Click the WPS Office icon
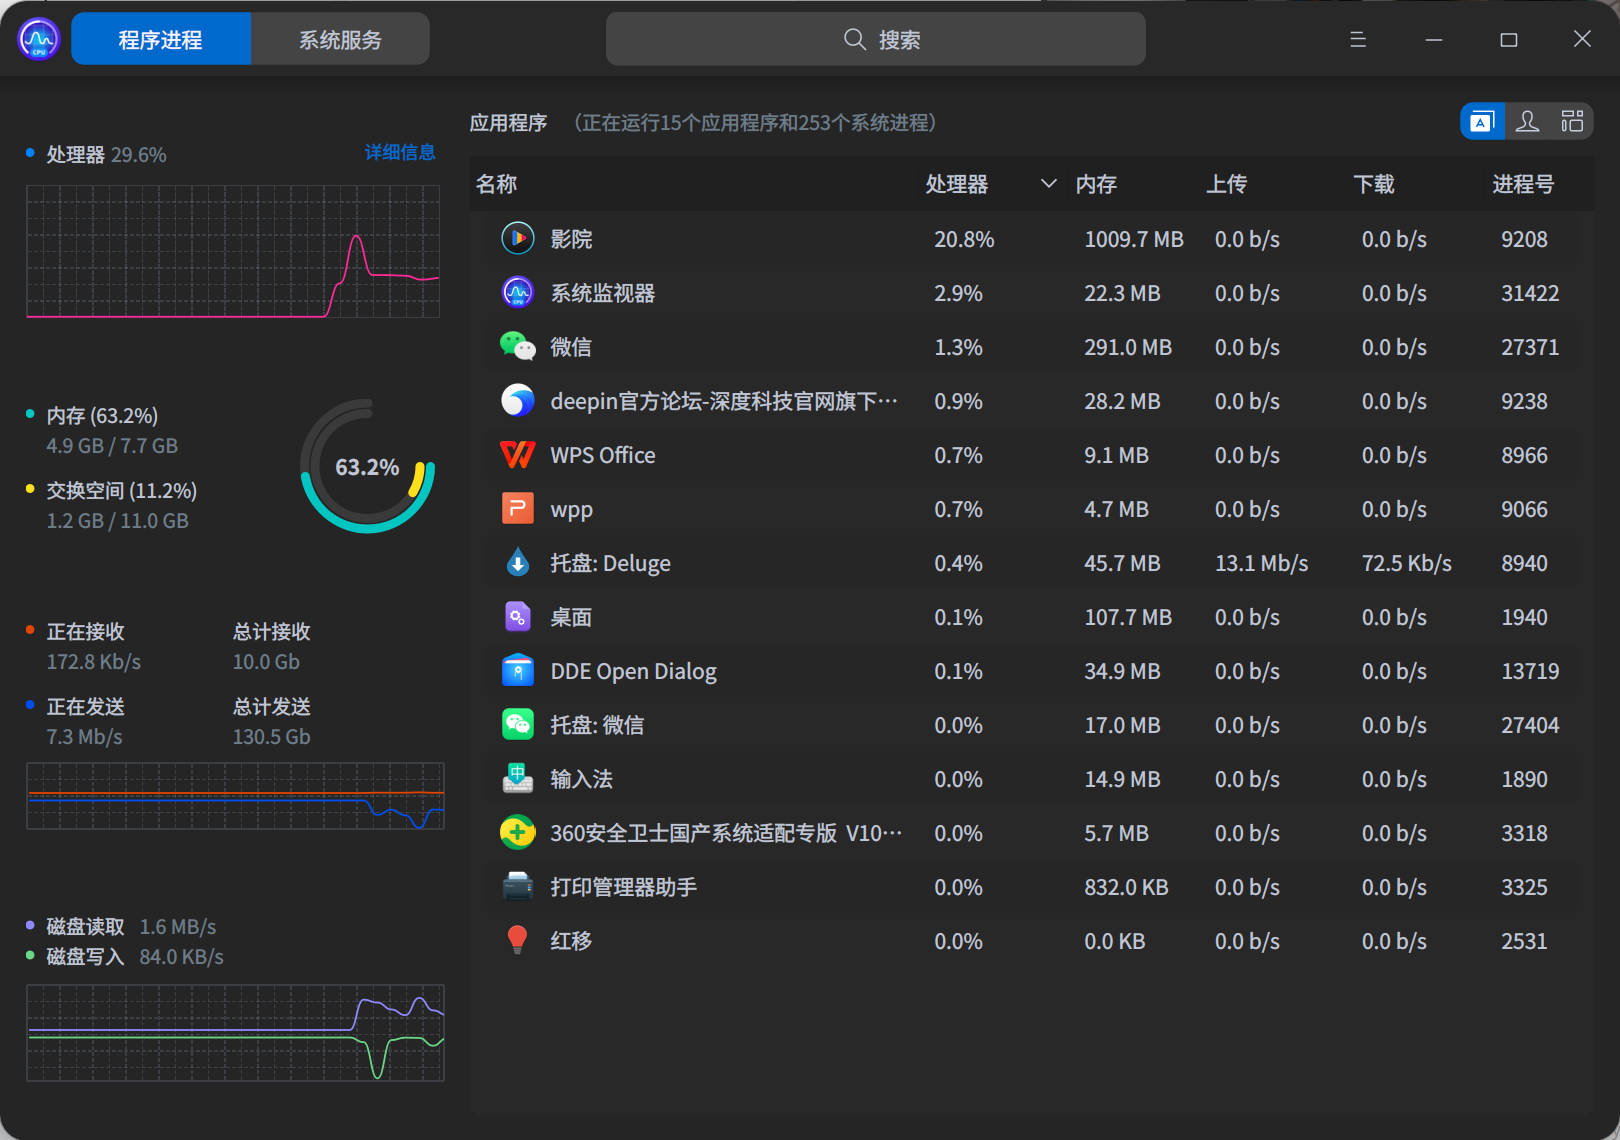The height and width of the screenshot is (1140, 1620). tap(517, 455)
